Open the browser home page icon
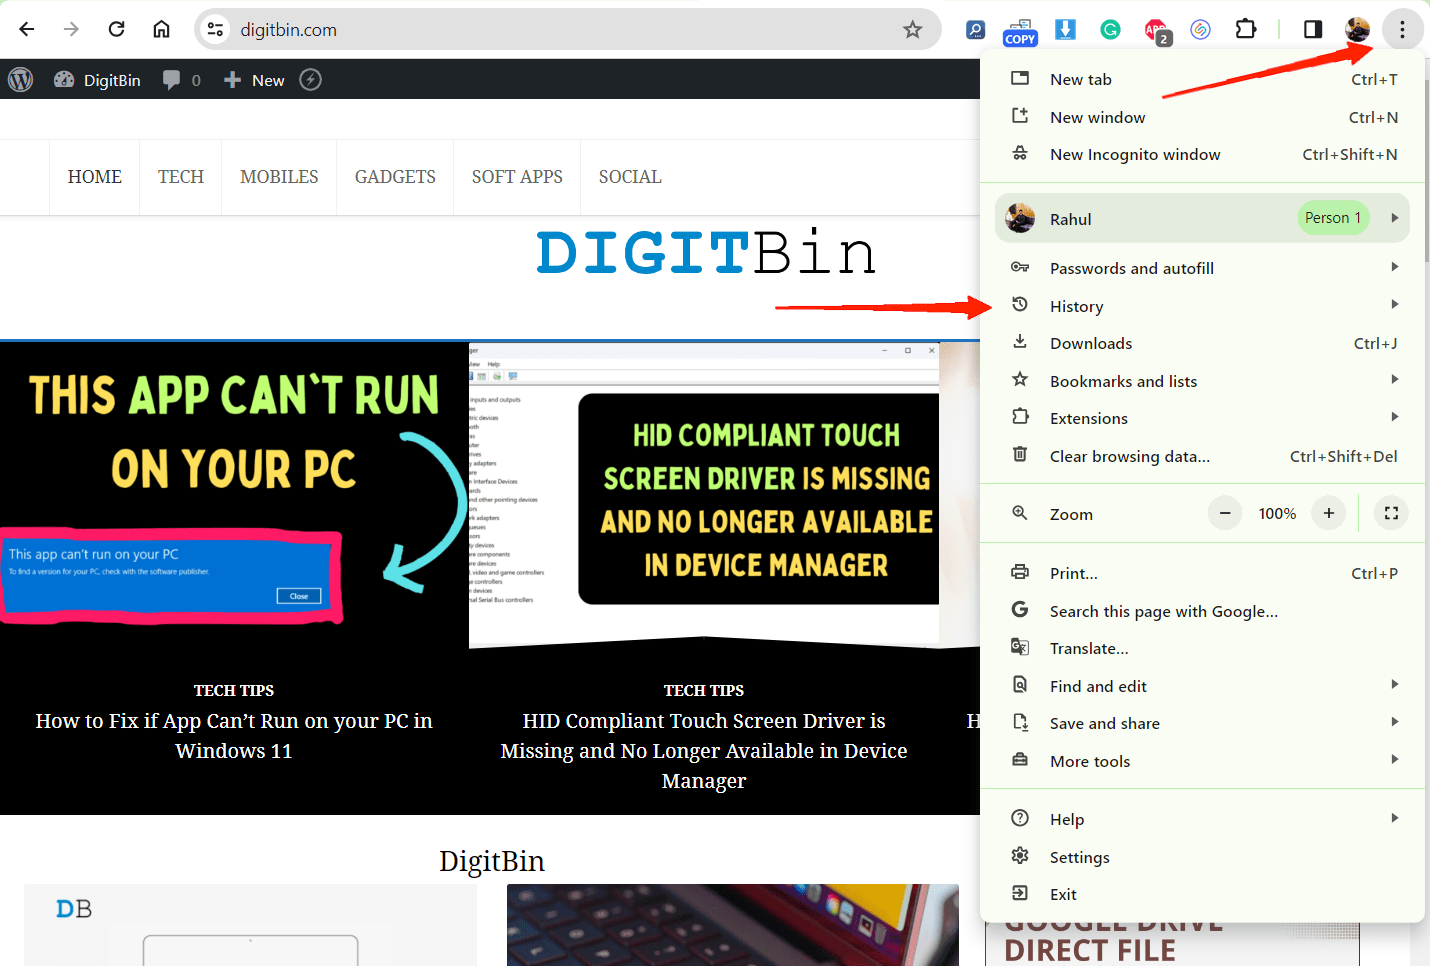Image resolution: width=1430 pixels, height=966 pixels. 161,29
